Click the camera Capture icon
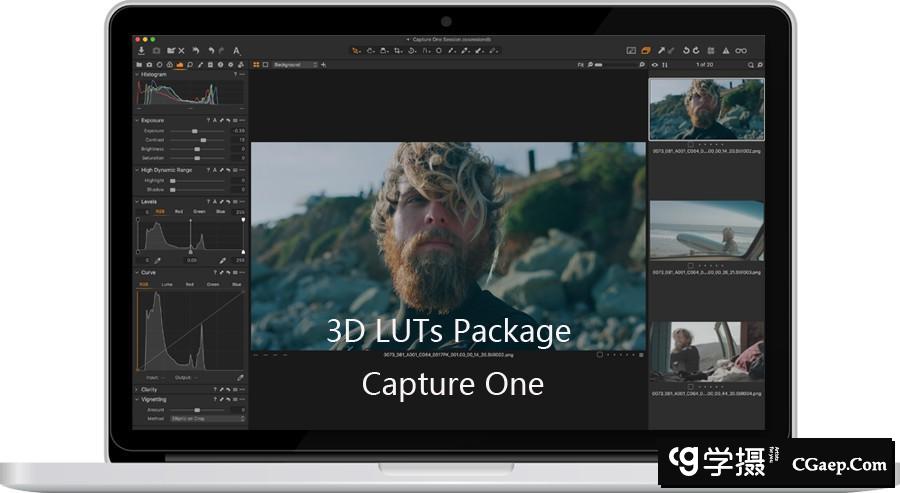The width and height of the screenshot is (900, 493). point(156,50)
